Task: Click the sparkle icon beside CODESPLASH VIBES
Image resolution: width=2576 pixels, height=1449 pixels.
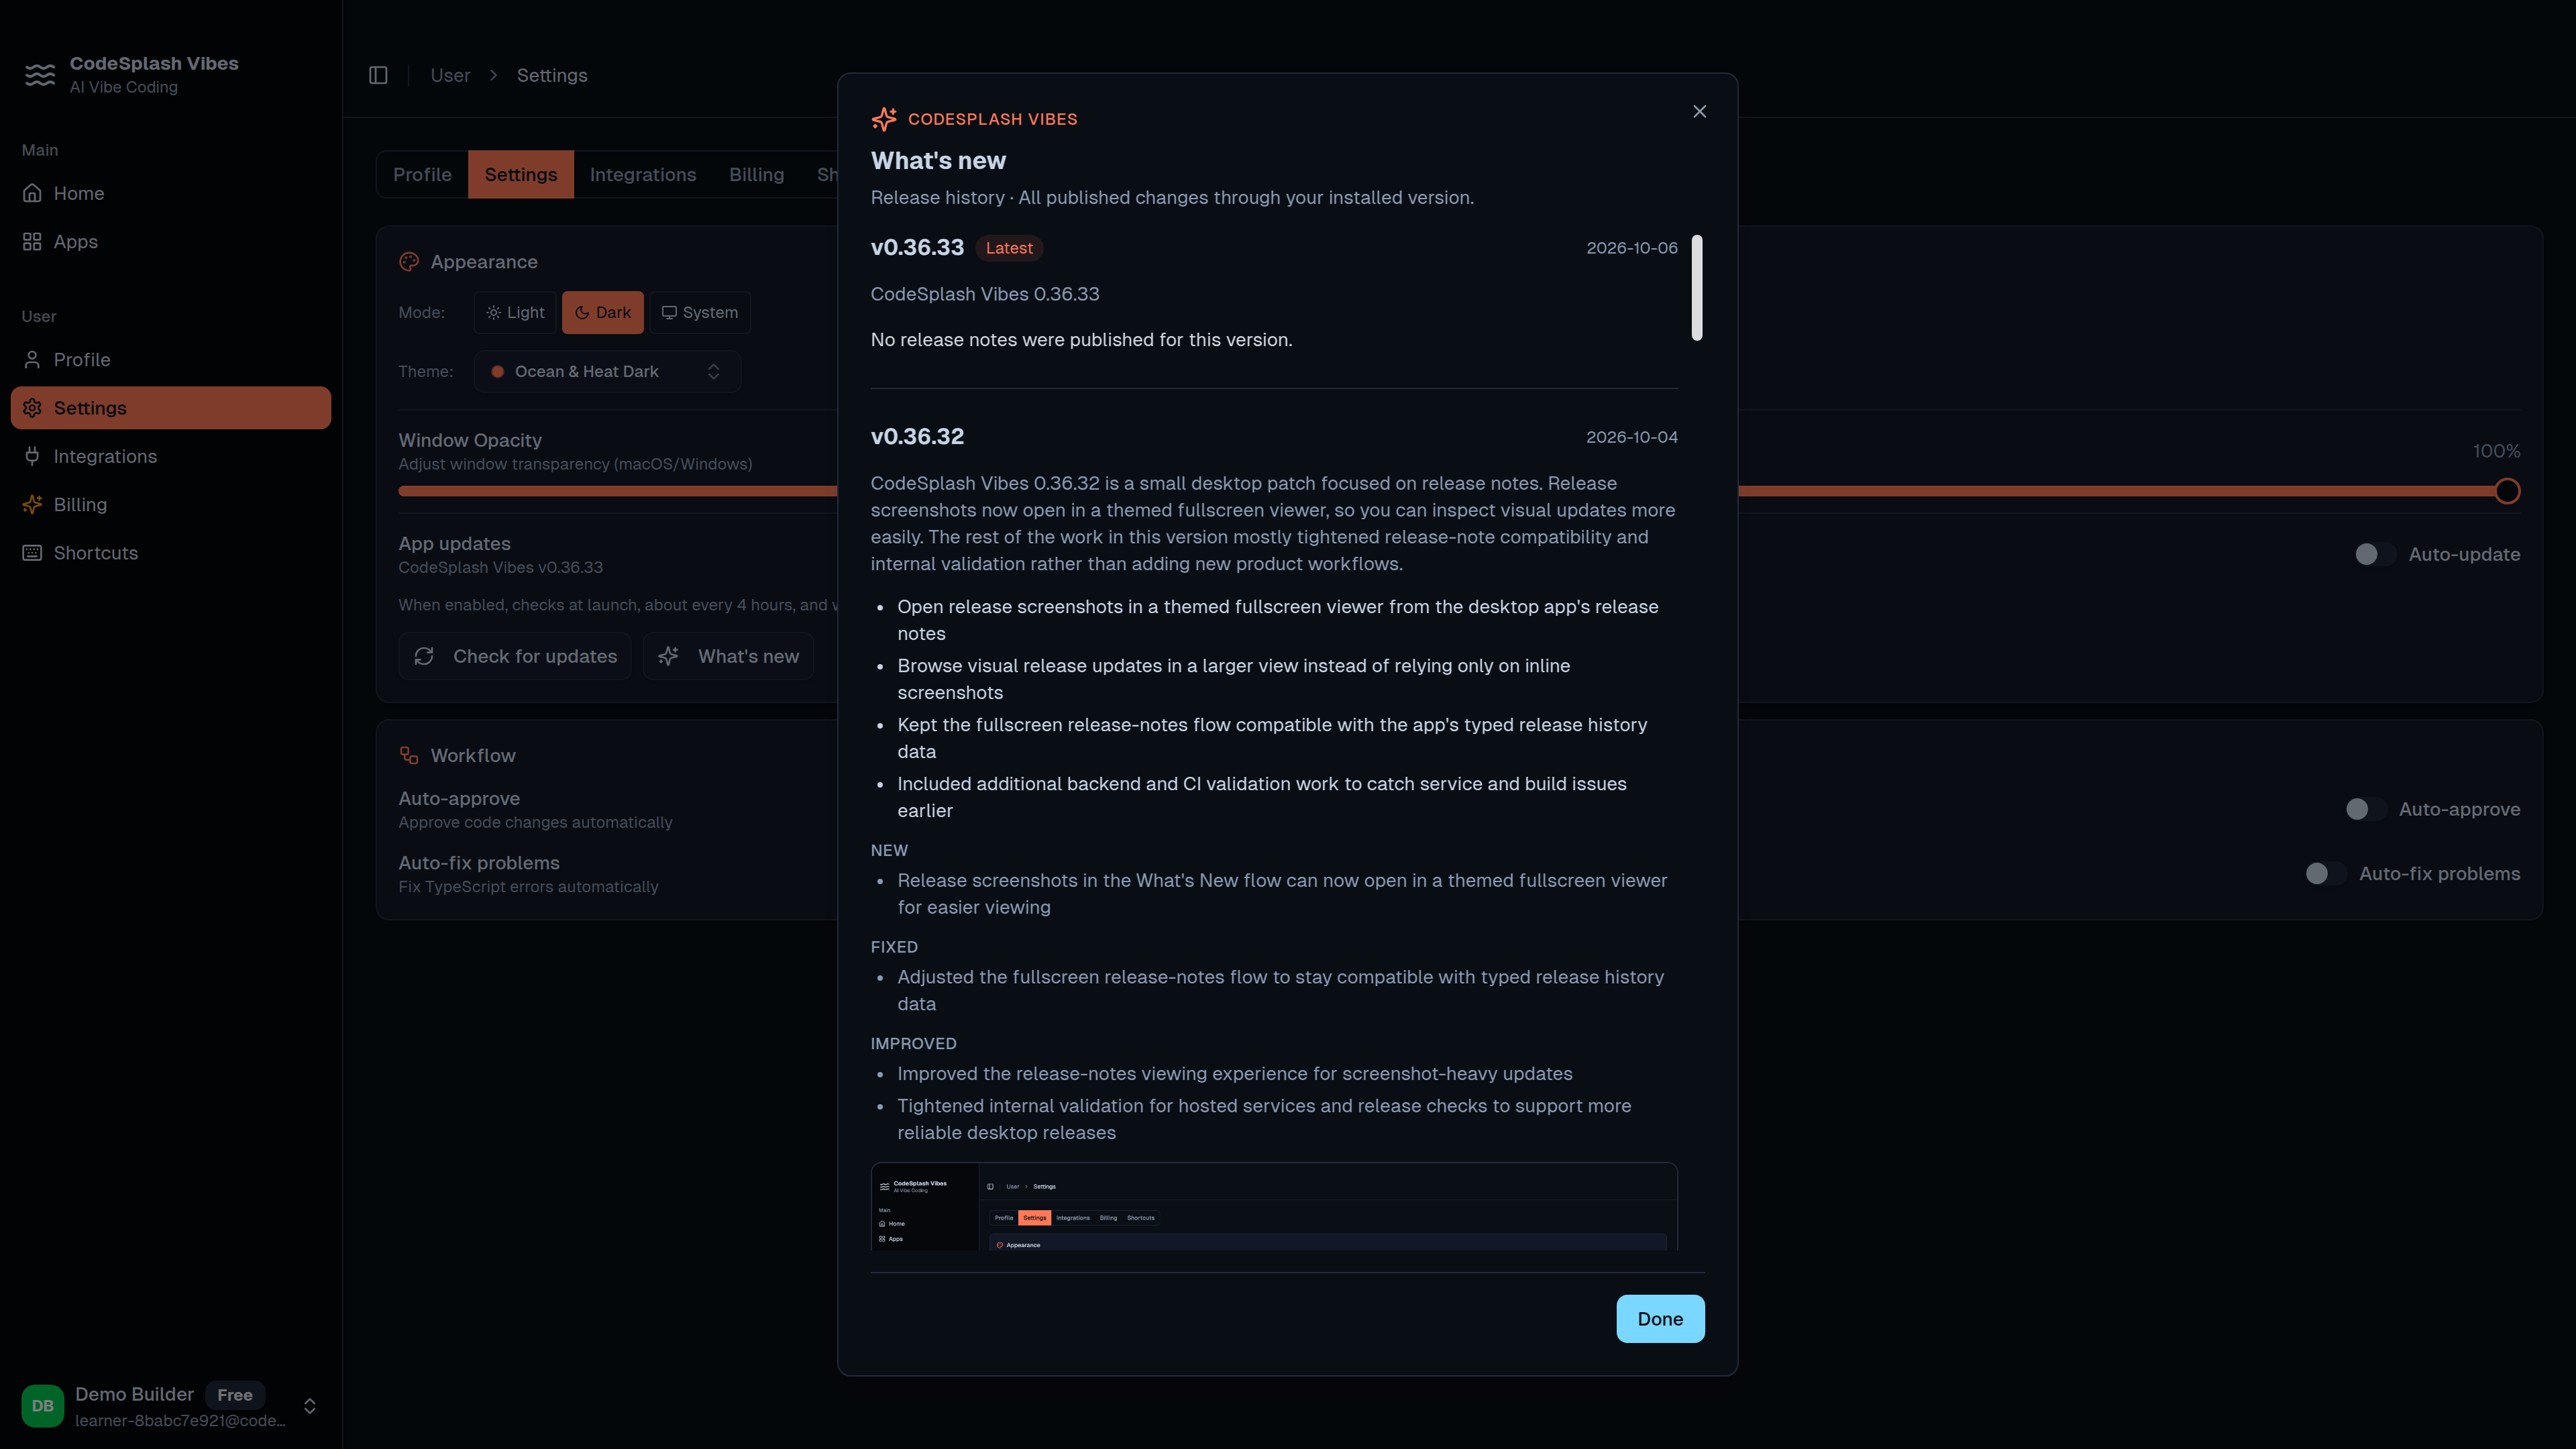Action: pyautogui.click(x=884, y=119)
